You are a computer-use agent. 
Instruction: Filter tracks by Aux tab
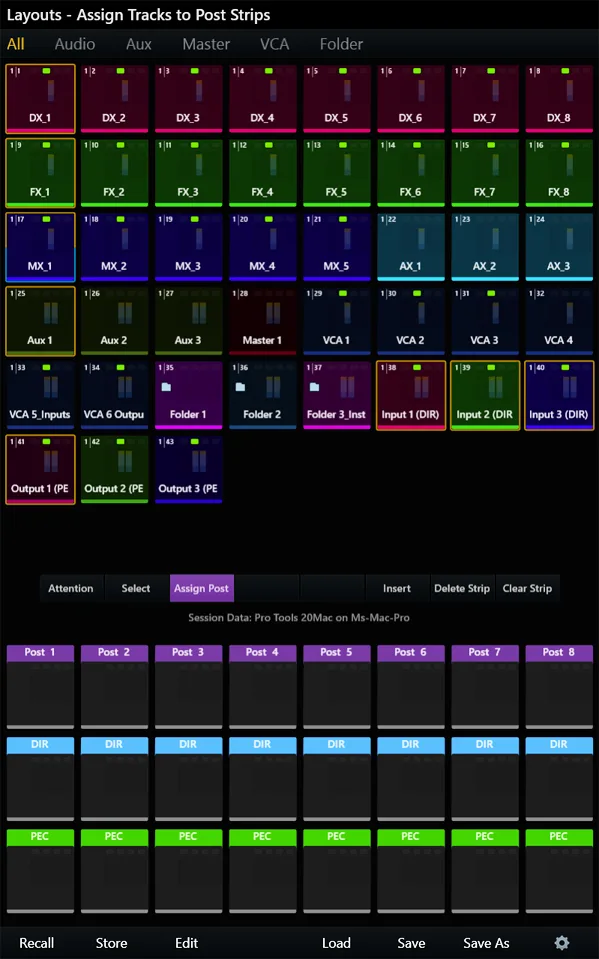coord(139,44)
